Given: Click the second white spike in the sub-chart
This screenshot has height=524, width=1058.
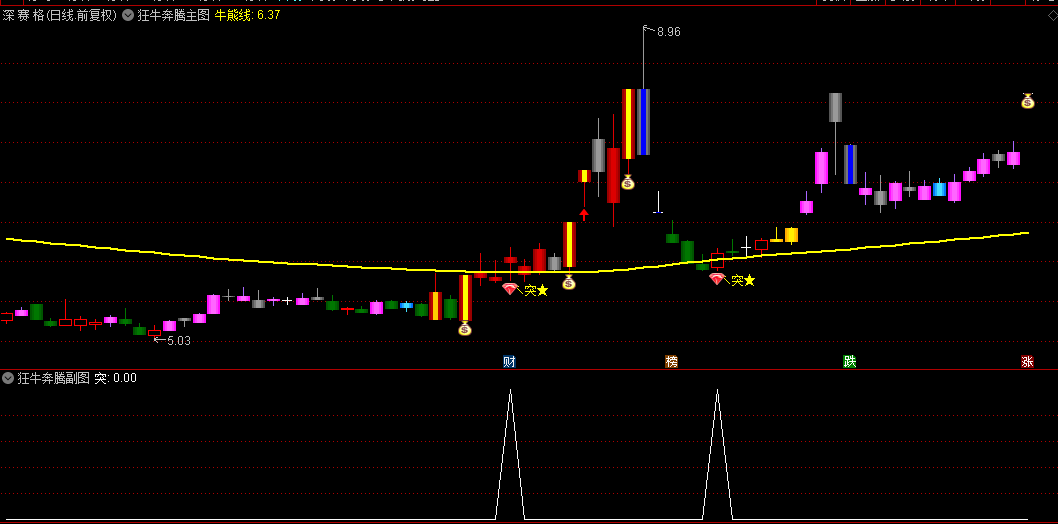Looking at the screenshot, I should coord(717,453).
